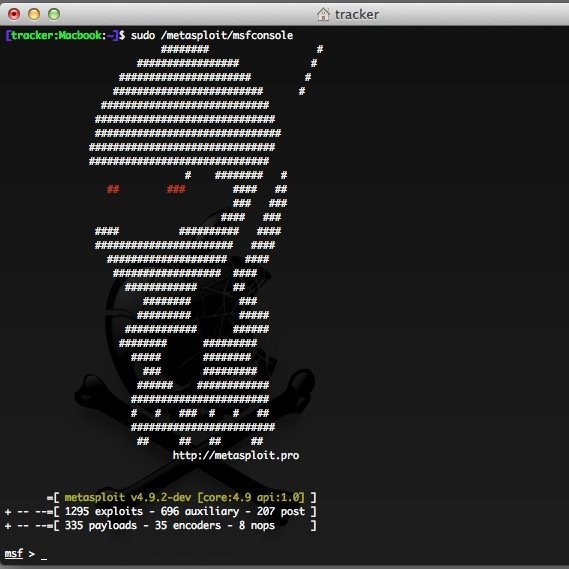Click the red '###' in the ASCII art
This screenshot has width=569, height=569.
(176, 189)
